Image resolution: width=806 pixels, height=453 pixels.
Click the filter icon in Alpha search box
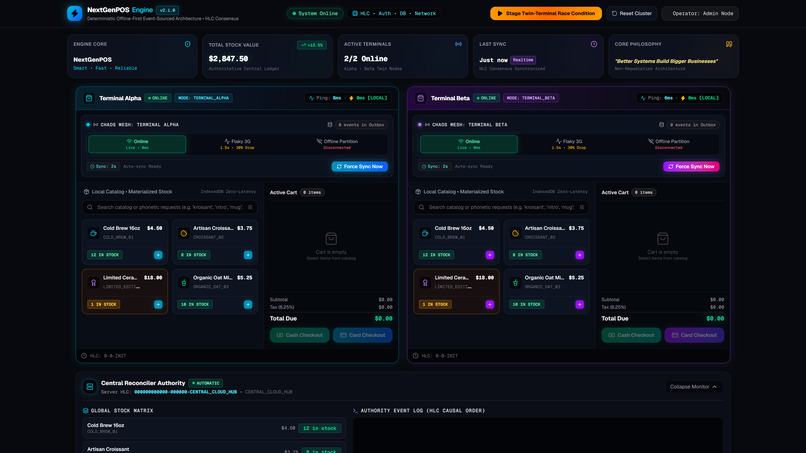250,207
